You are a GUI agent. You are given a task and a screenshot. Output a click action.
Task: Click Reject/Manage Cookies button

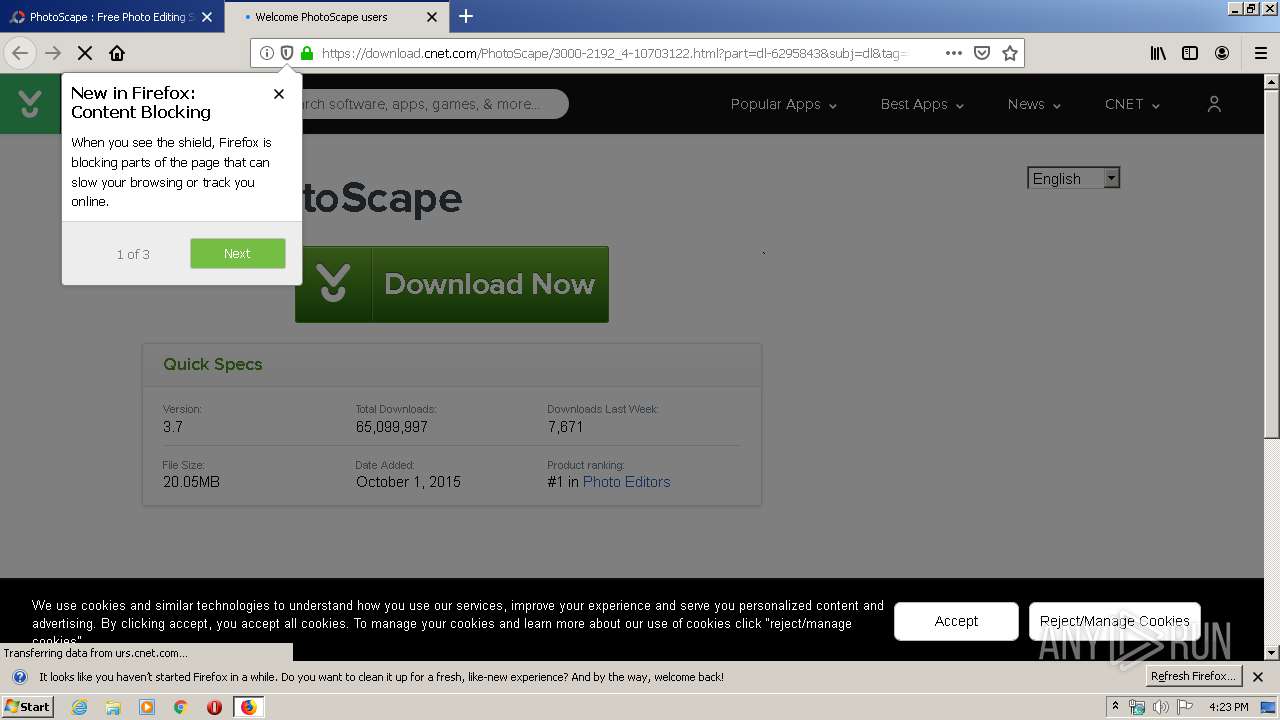[1115, 621]
